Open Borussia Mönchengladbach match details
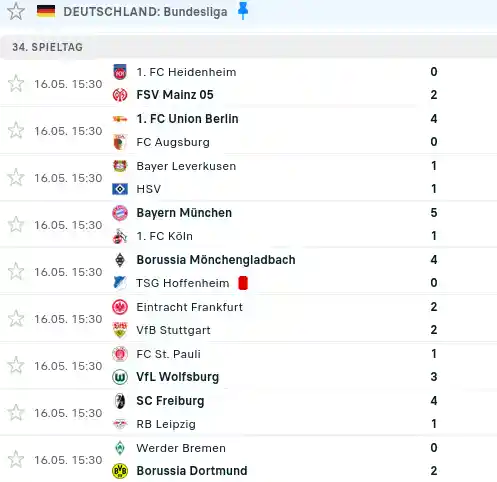 pyautogui.click(x=248, y=271)
